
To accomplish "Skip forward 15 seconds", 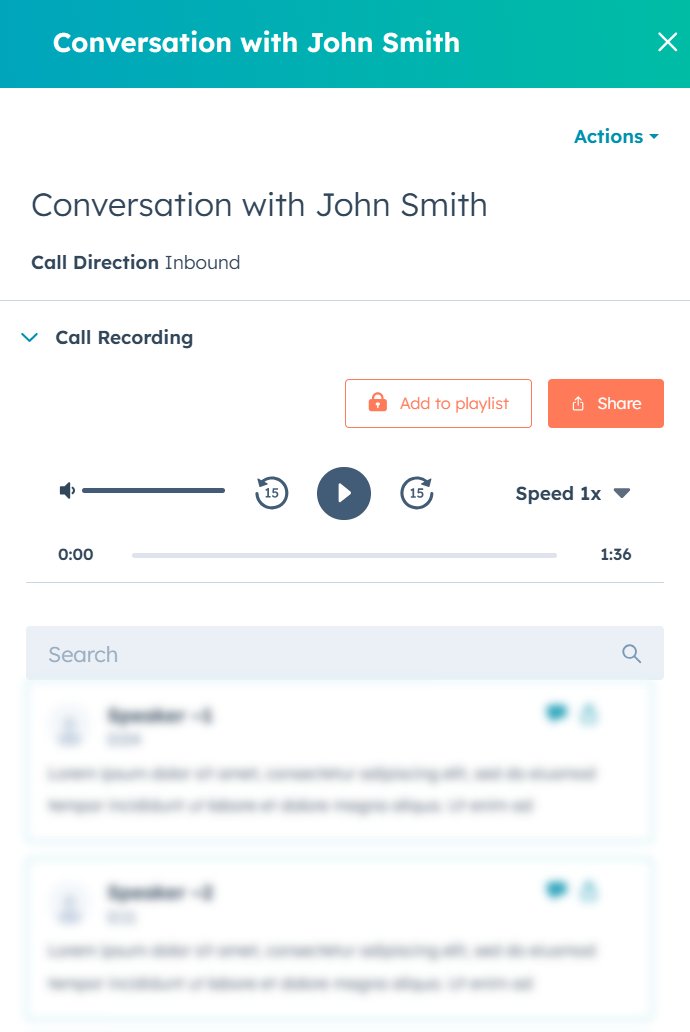I will [x=417, y=493].
